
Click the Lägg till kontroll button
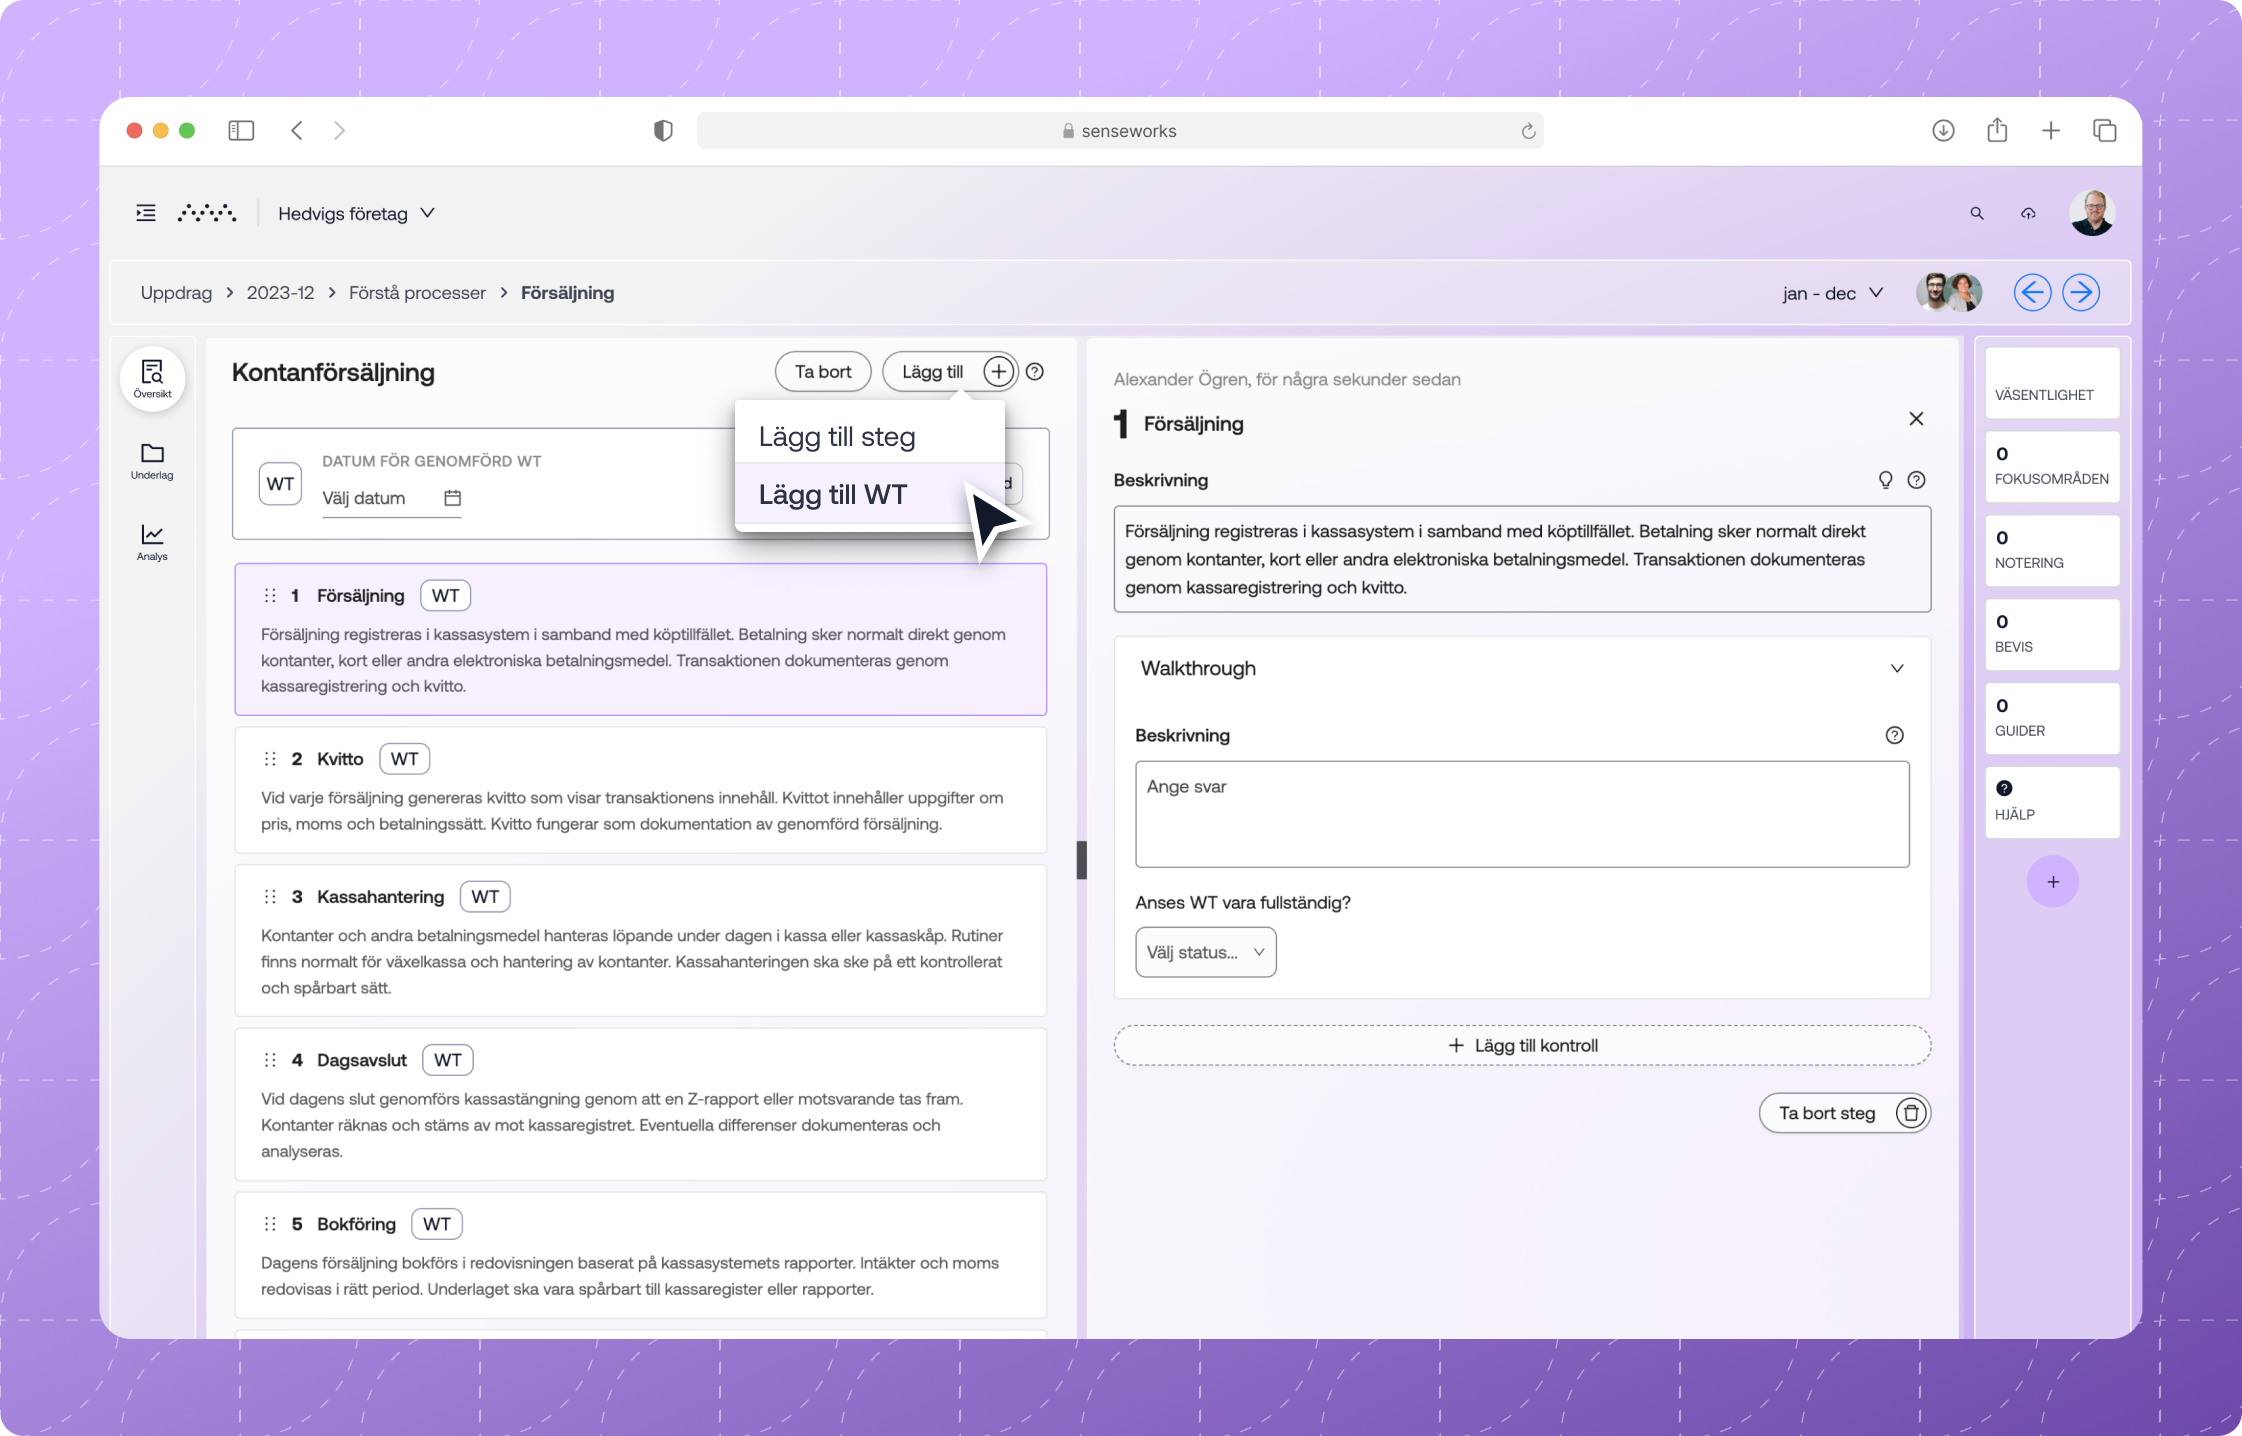click(x=1522, y=1045)
